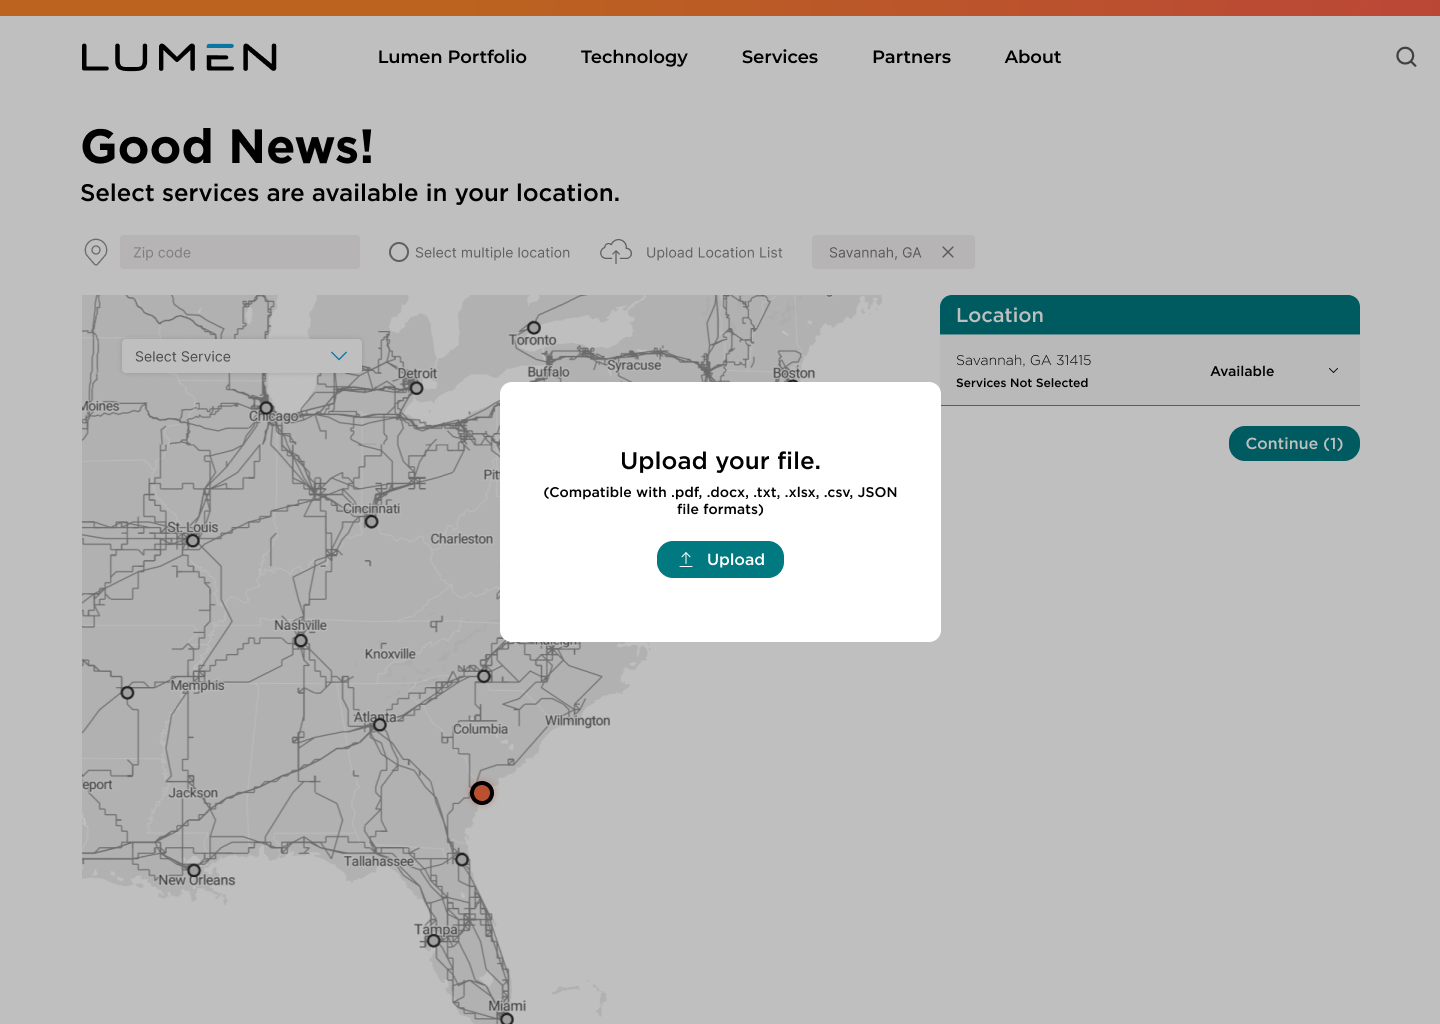Select the Atlanta map marker
The height and width of the screenshot is (1024, 1440).
click(380, 725)
